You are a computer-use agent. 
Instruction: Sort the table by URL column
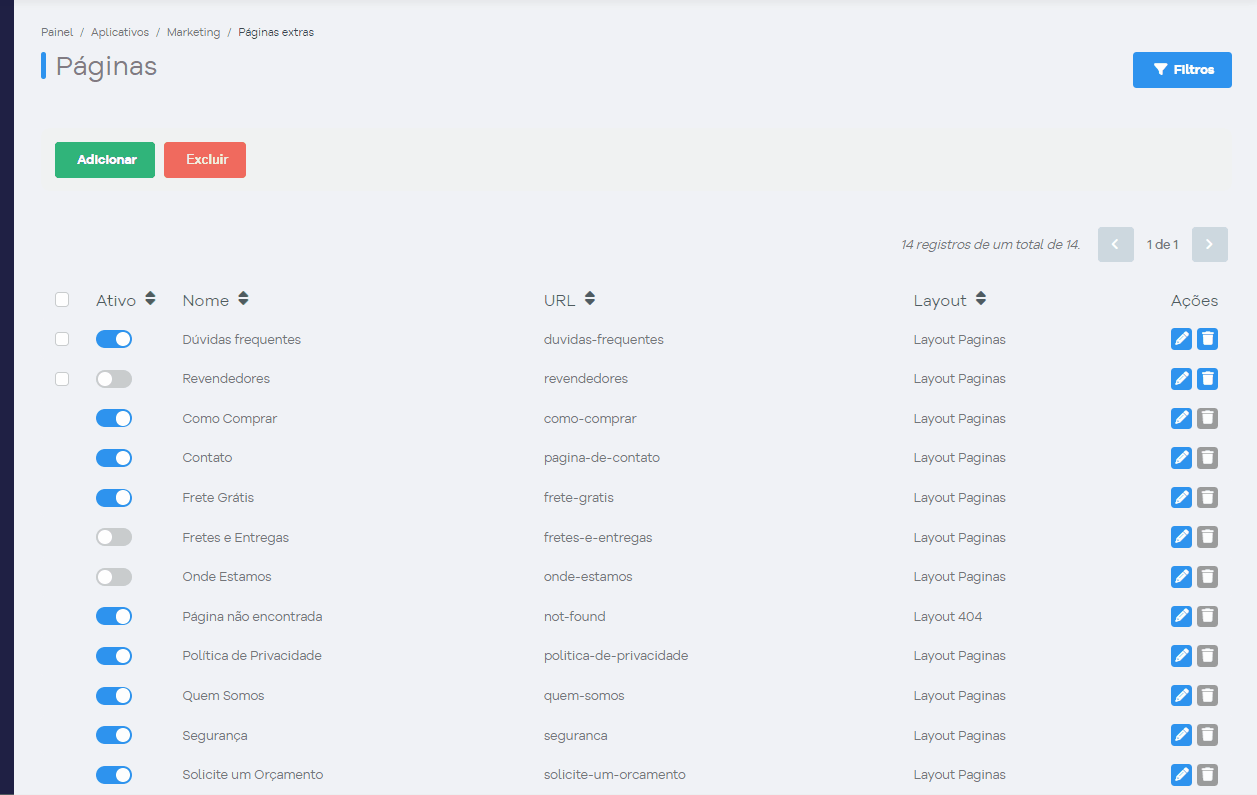tap(589, 299)
